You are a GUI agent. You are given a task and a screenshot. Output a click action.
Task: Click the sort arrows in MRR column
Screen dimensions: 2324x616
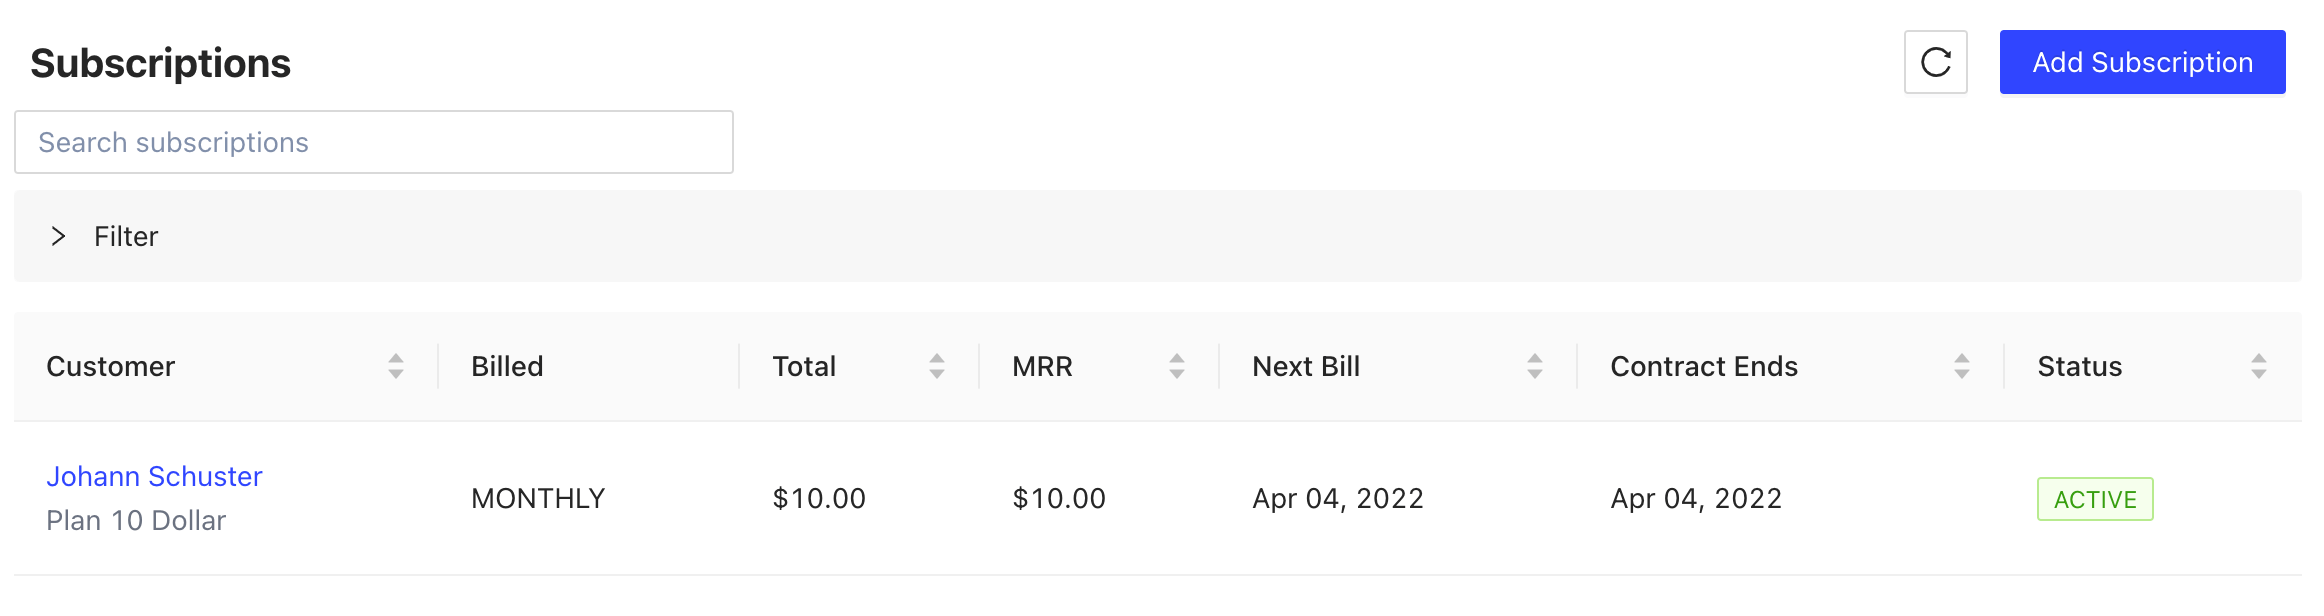click(x=1177, y=366)
